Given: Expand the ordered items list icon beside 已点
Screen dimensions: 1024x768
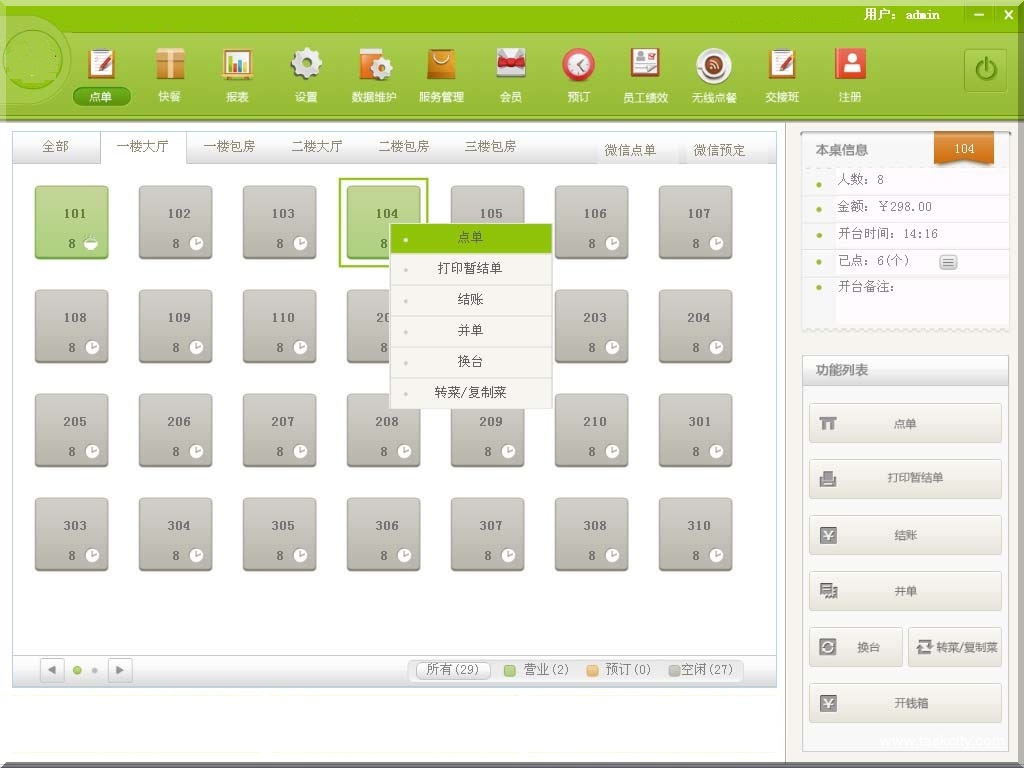Looking at the screenshot, I should tap(948, 262).
